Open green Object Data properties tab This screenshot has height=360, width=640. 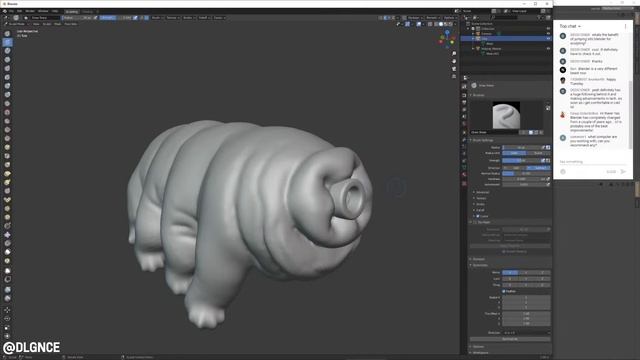(464, 168)
